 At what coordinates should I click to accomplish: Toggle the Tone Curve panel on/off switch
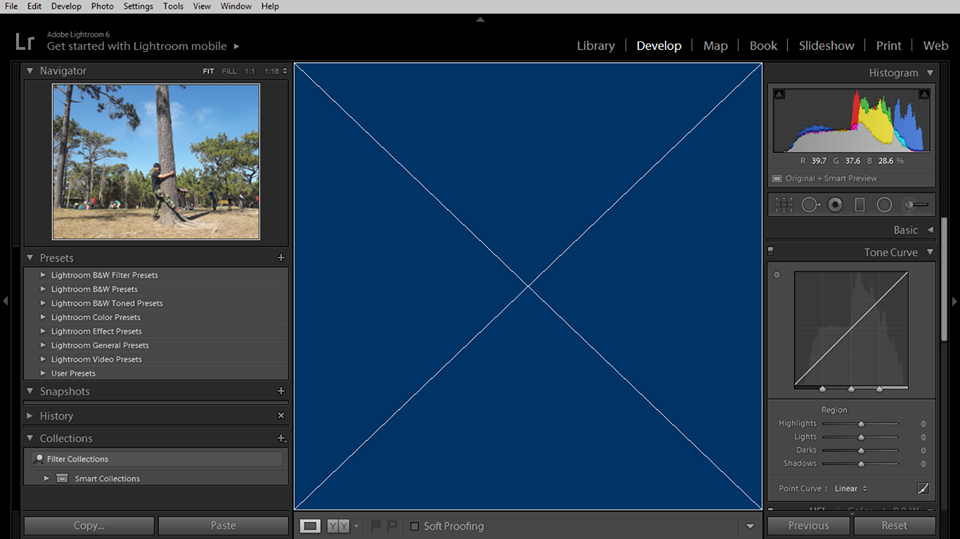pos(770,251)
